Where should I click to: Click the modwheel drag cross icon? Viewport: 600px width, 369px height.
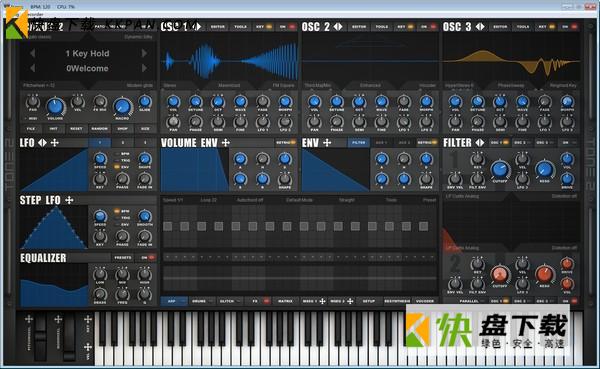click(58, 319)
